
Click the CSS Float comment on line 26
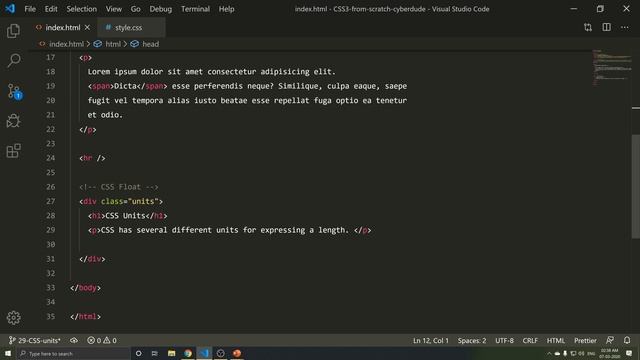pos(119,187)
